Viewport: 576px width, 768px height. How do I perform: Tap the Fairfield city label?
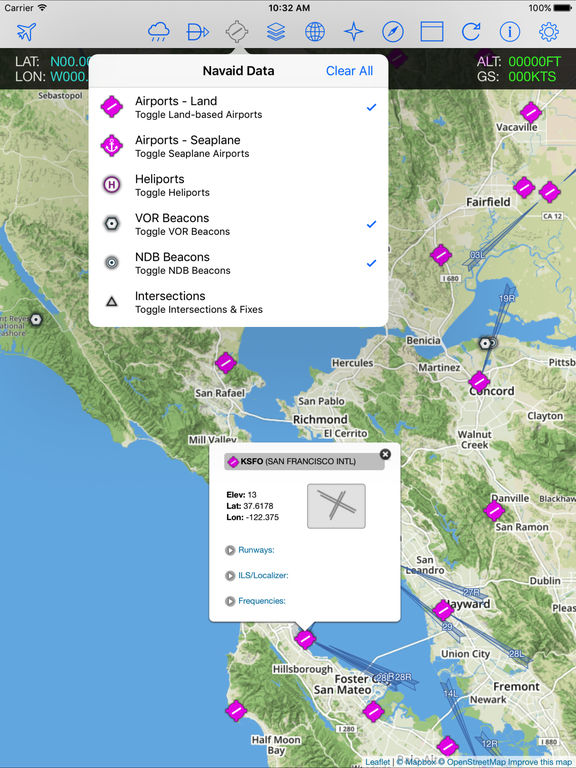[488, 202]
